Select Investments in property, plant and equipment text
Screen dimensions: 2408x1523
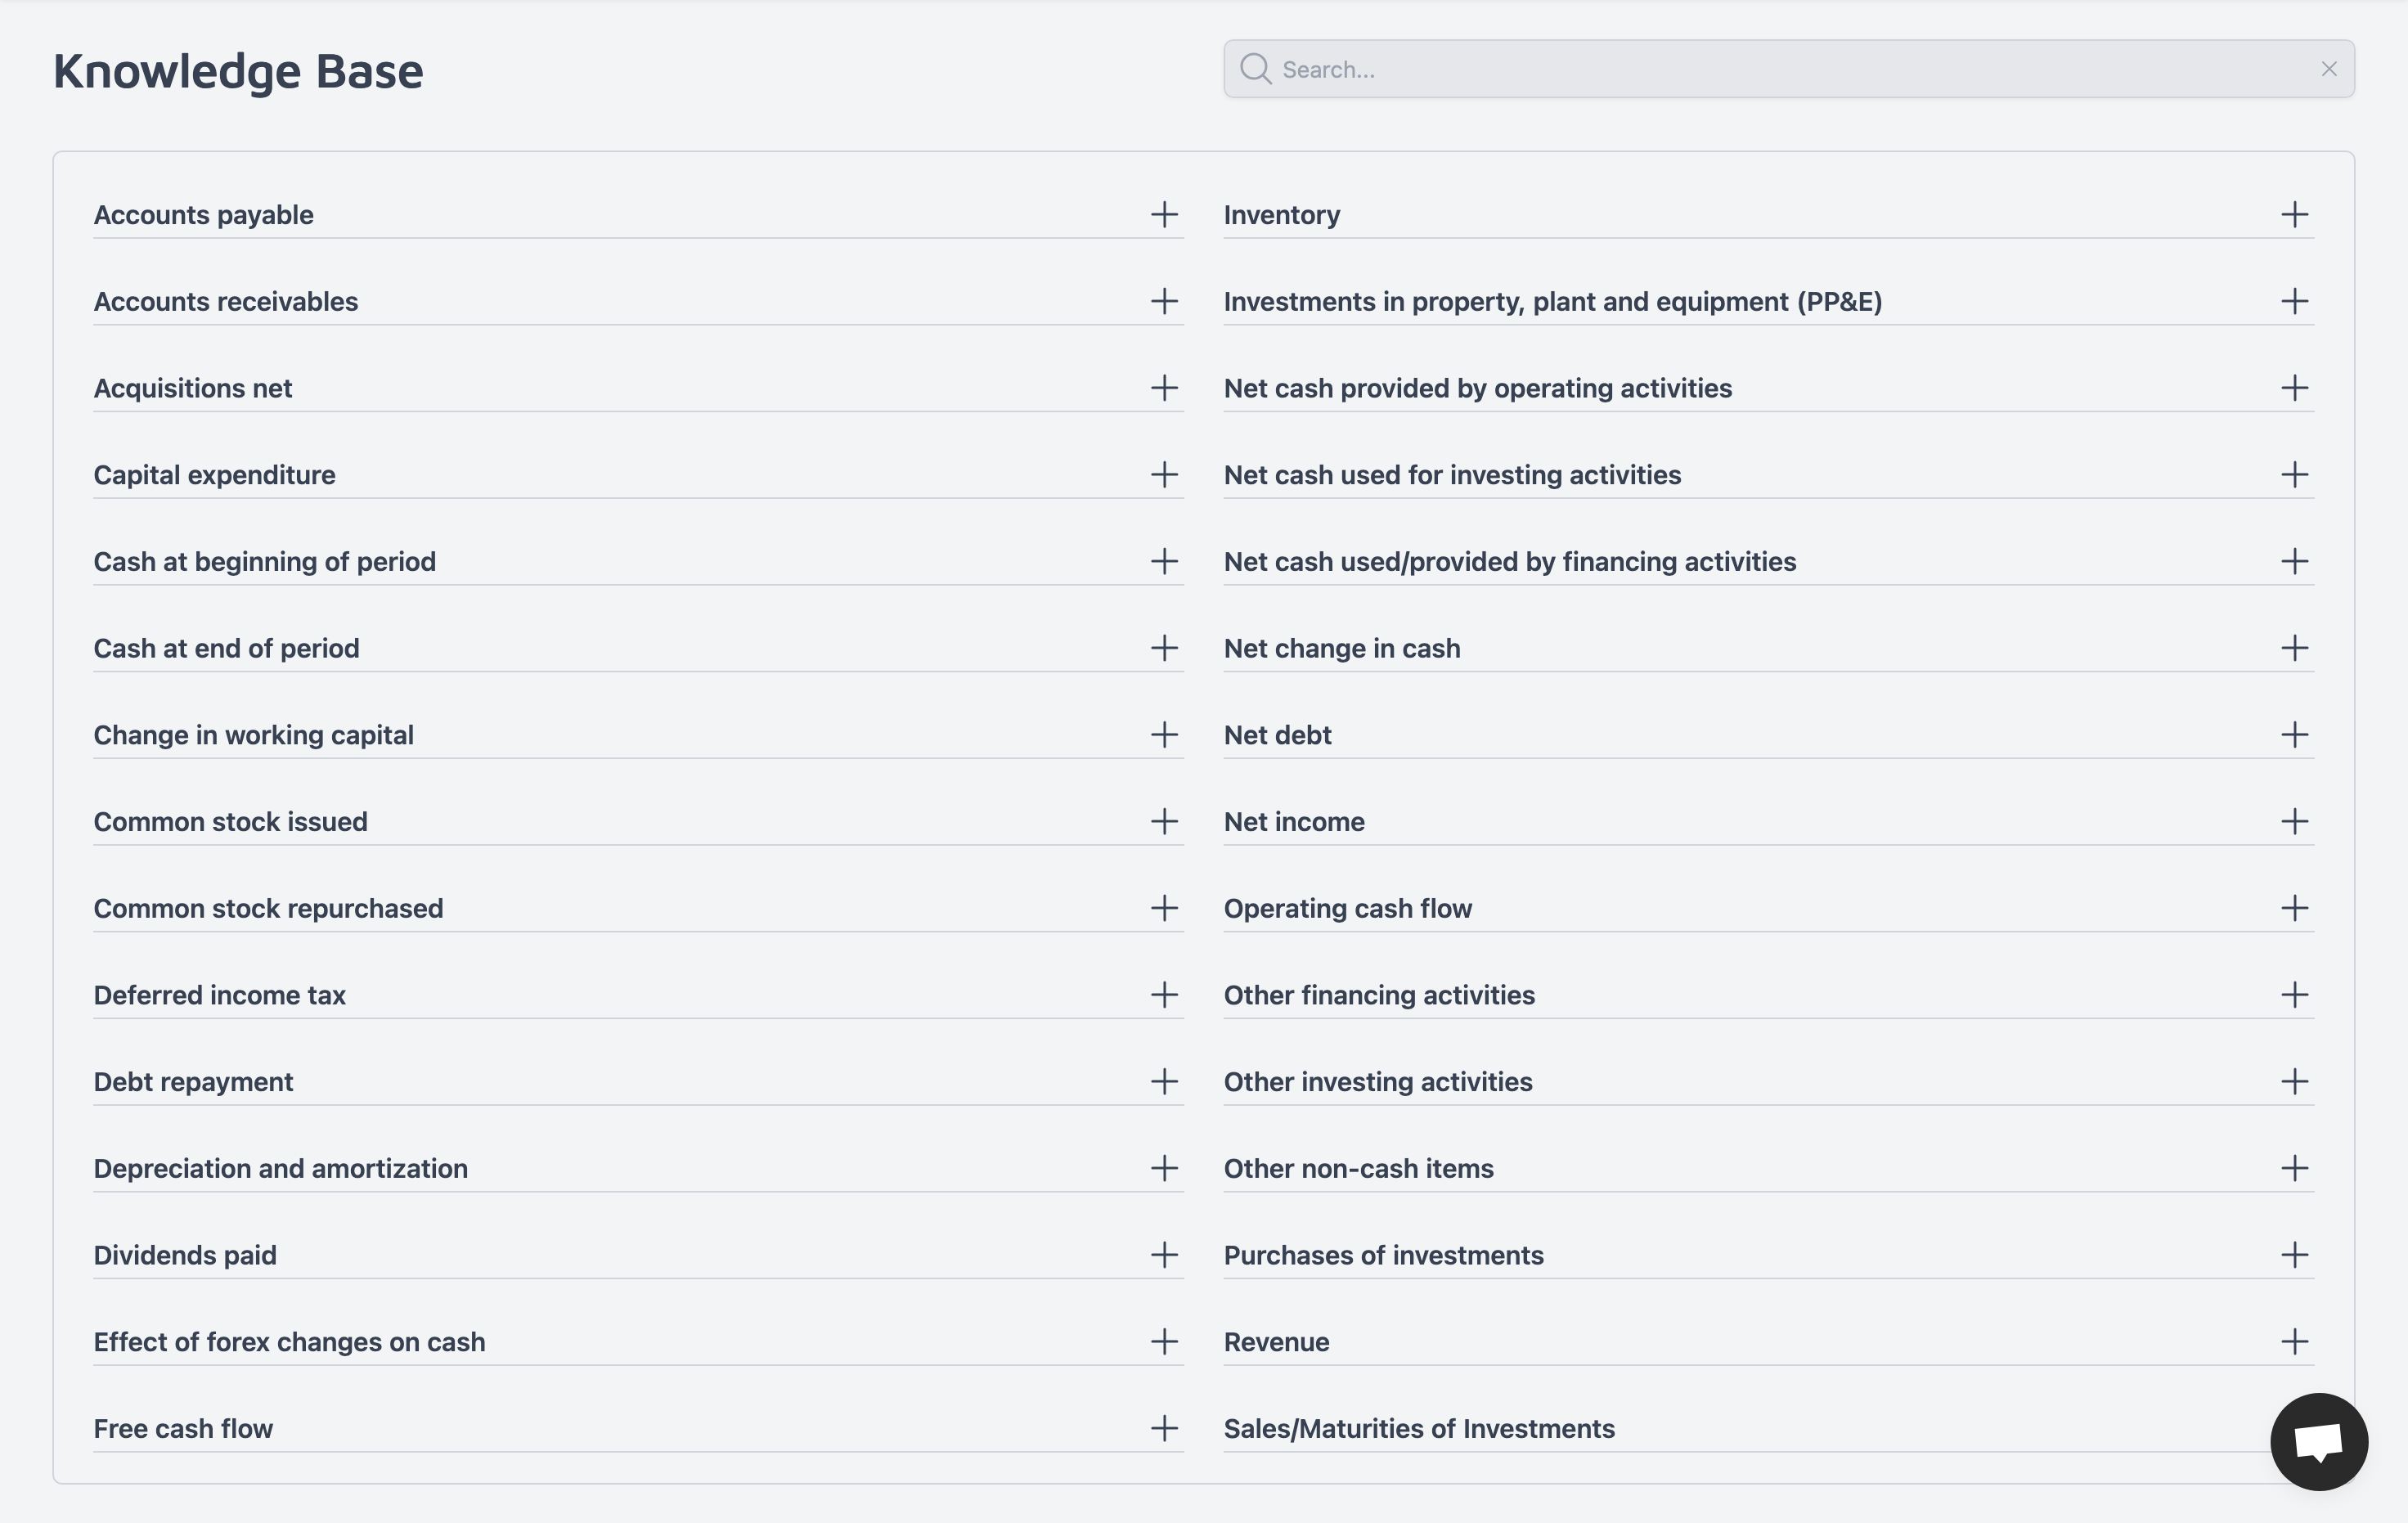pyautogui.click(x=1553, y=302)
